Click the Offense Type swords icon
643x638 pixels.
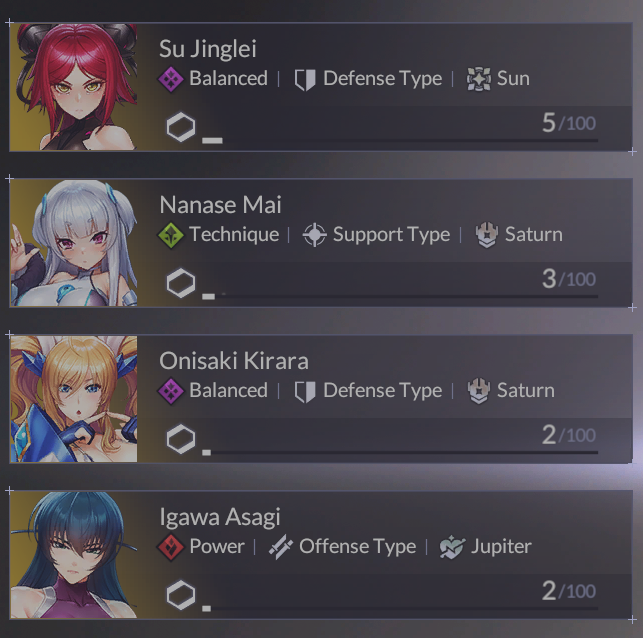[281, 547]
